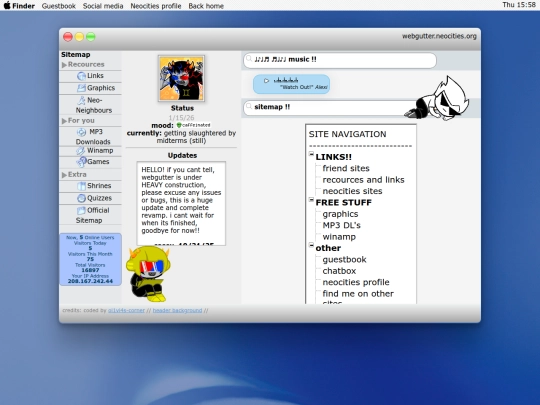Open the Winamp sidebar link

[x=100, y=150]
